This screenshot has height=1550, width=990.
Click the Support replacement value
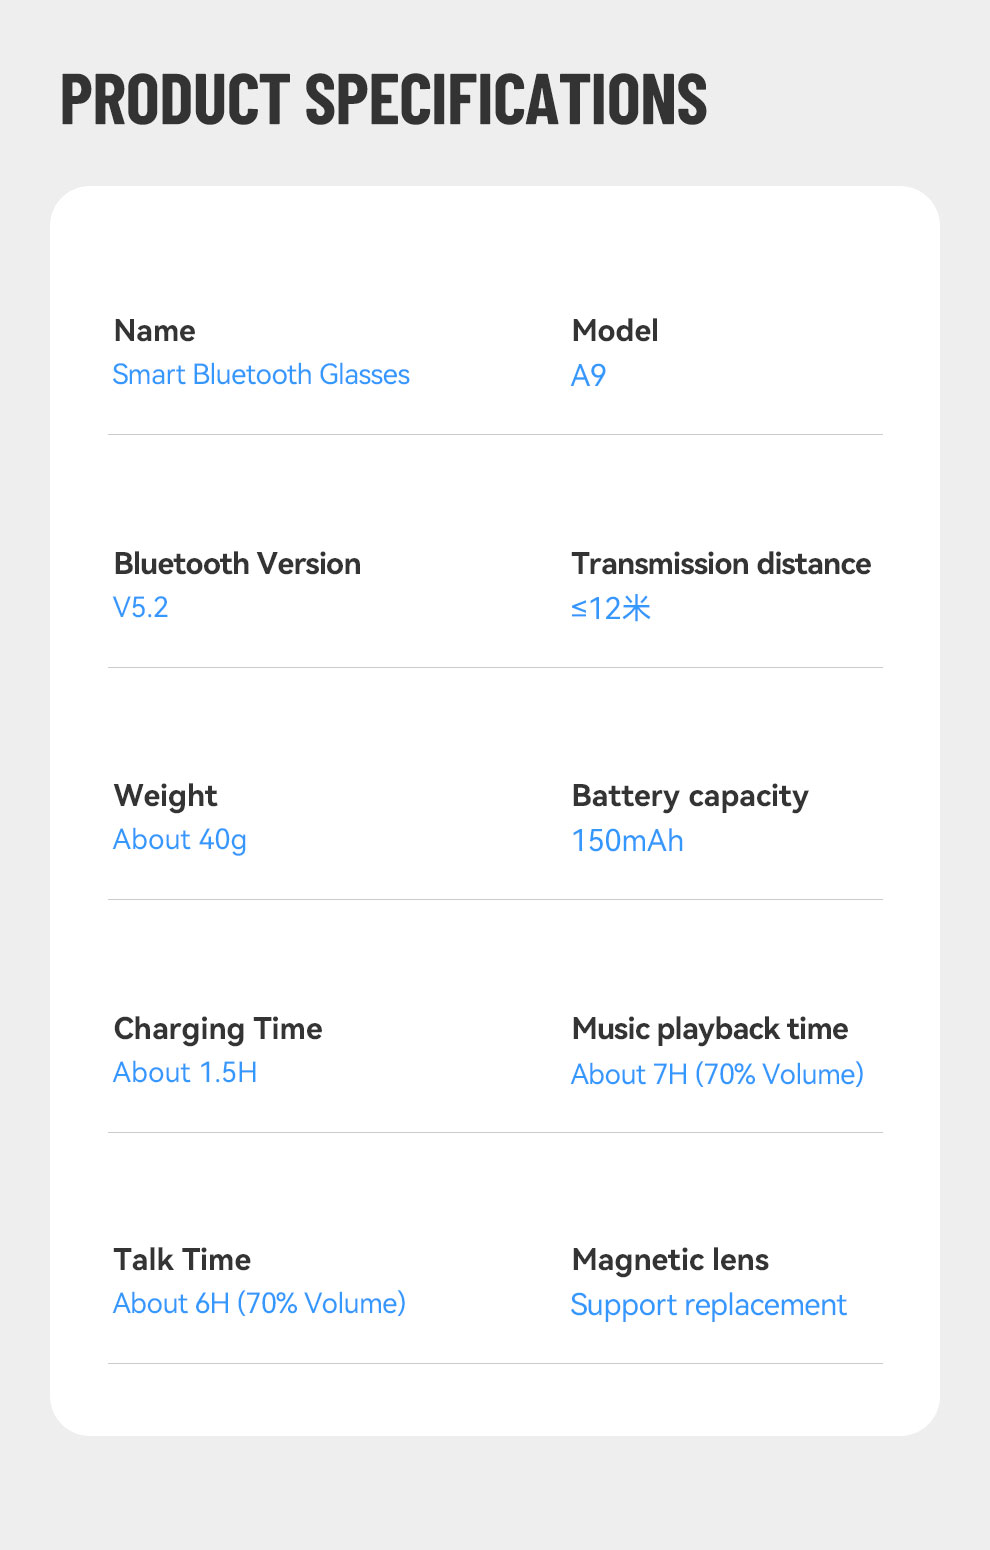tap(708, 1306)
